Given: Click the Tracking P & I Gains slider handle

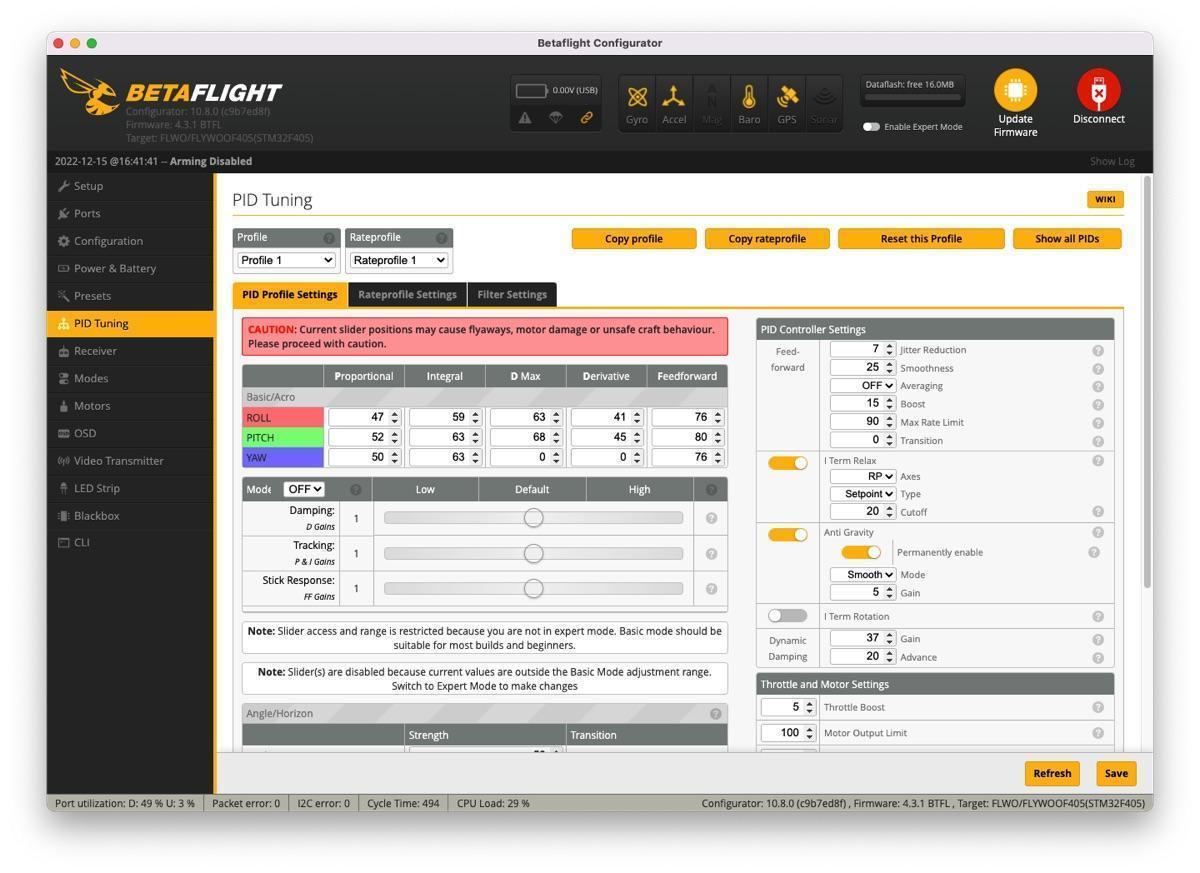Looking at the screenshot, I should (533, 553).
